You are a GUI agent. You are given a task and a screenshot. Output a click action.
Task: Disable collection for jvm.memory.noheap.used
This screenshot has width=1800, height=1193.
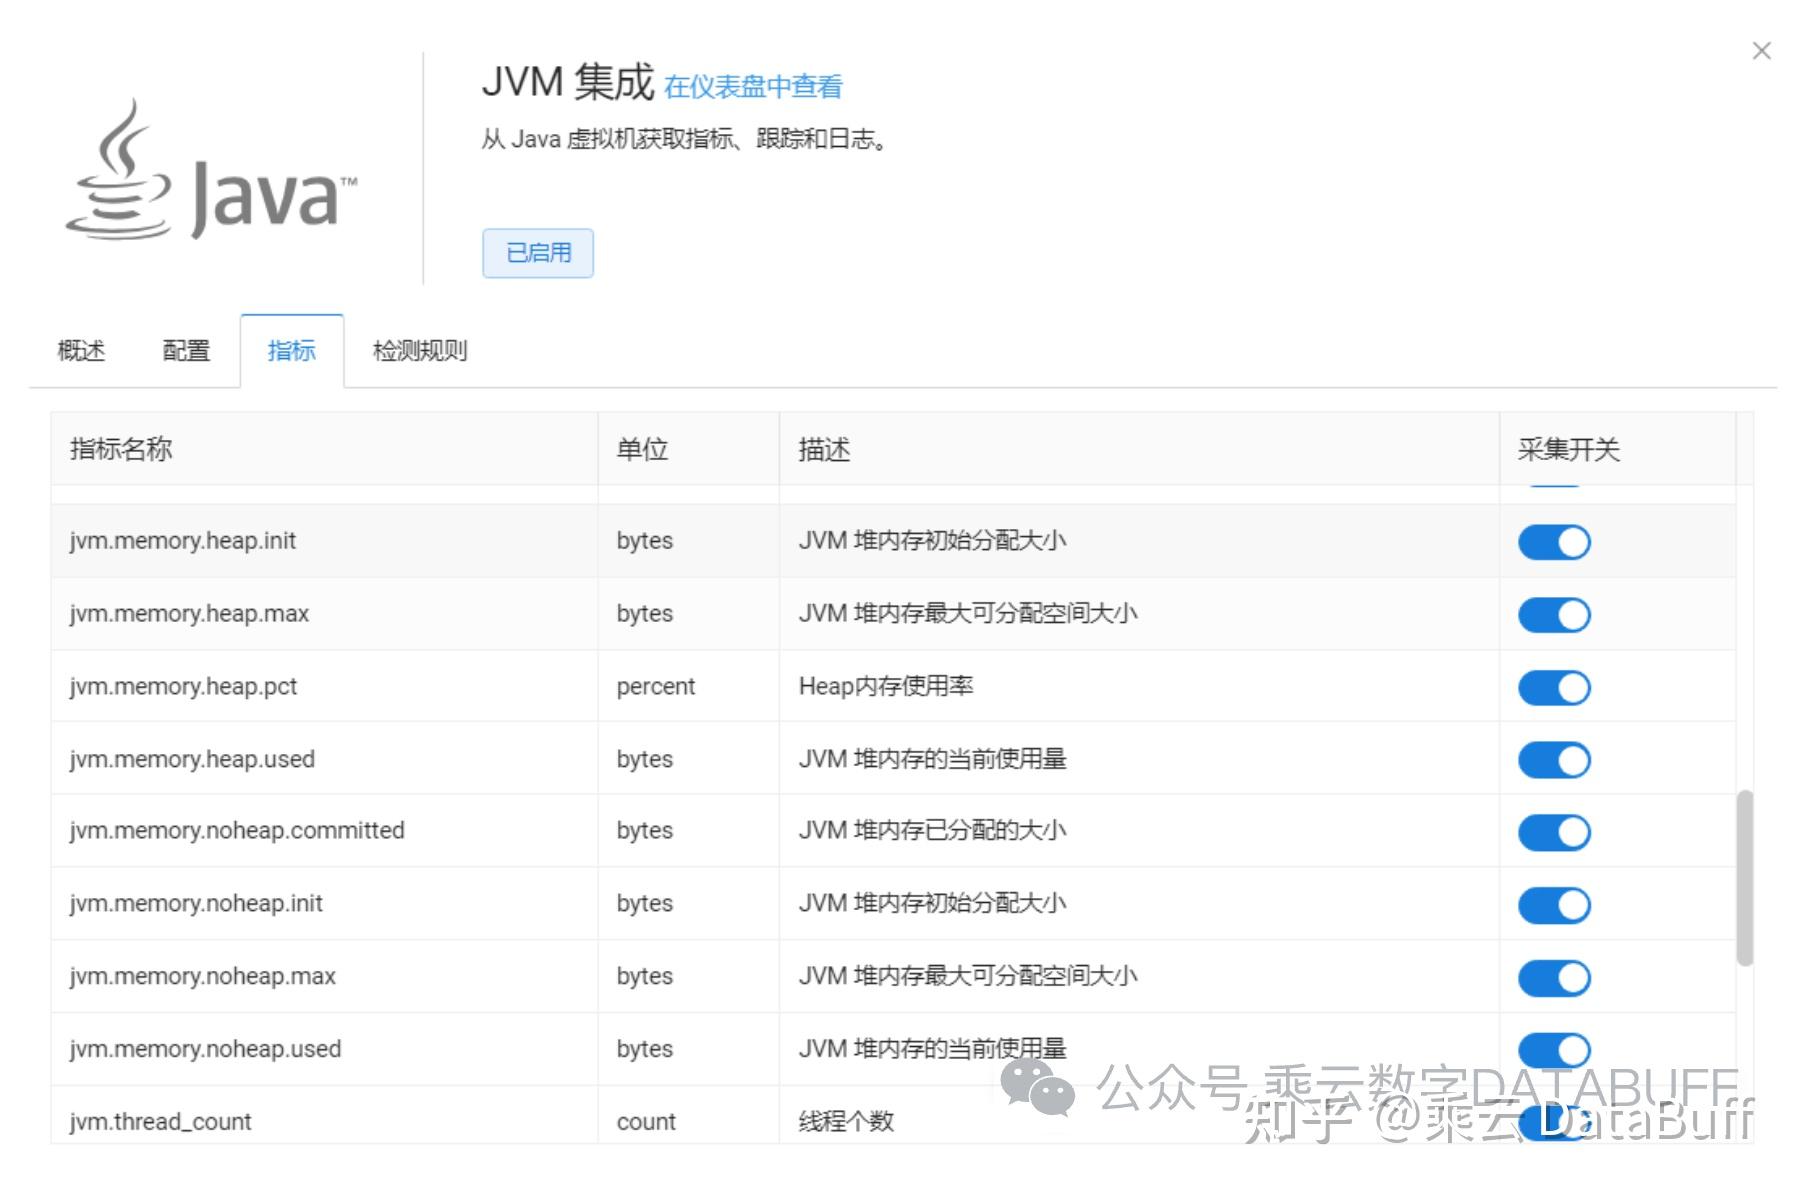pos(1552,1049)
